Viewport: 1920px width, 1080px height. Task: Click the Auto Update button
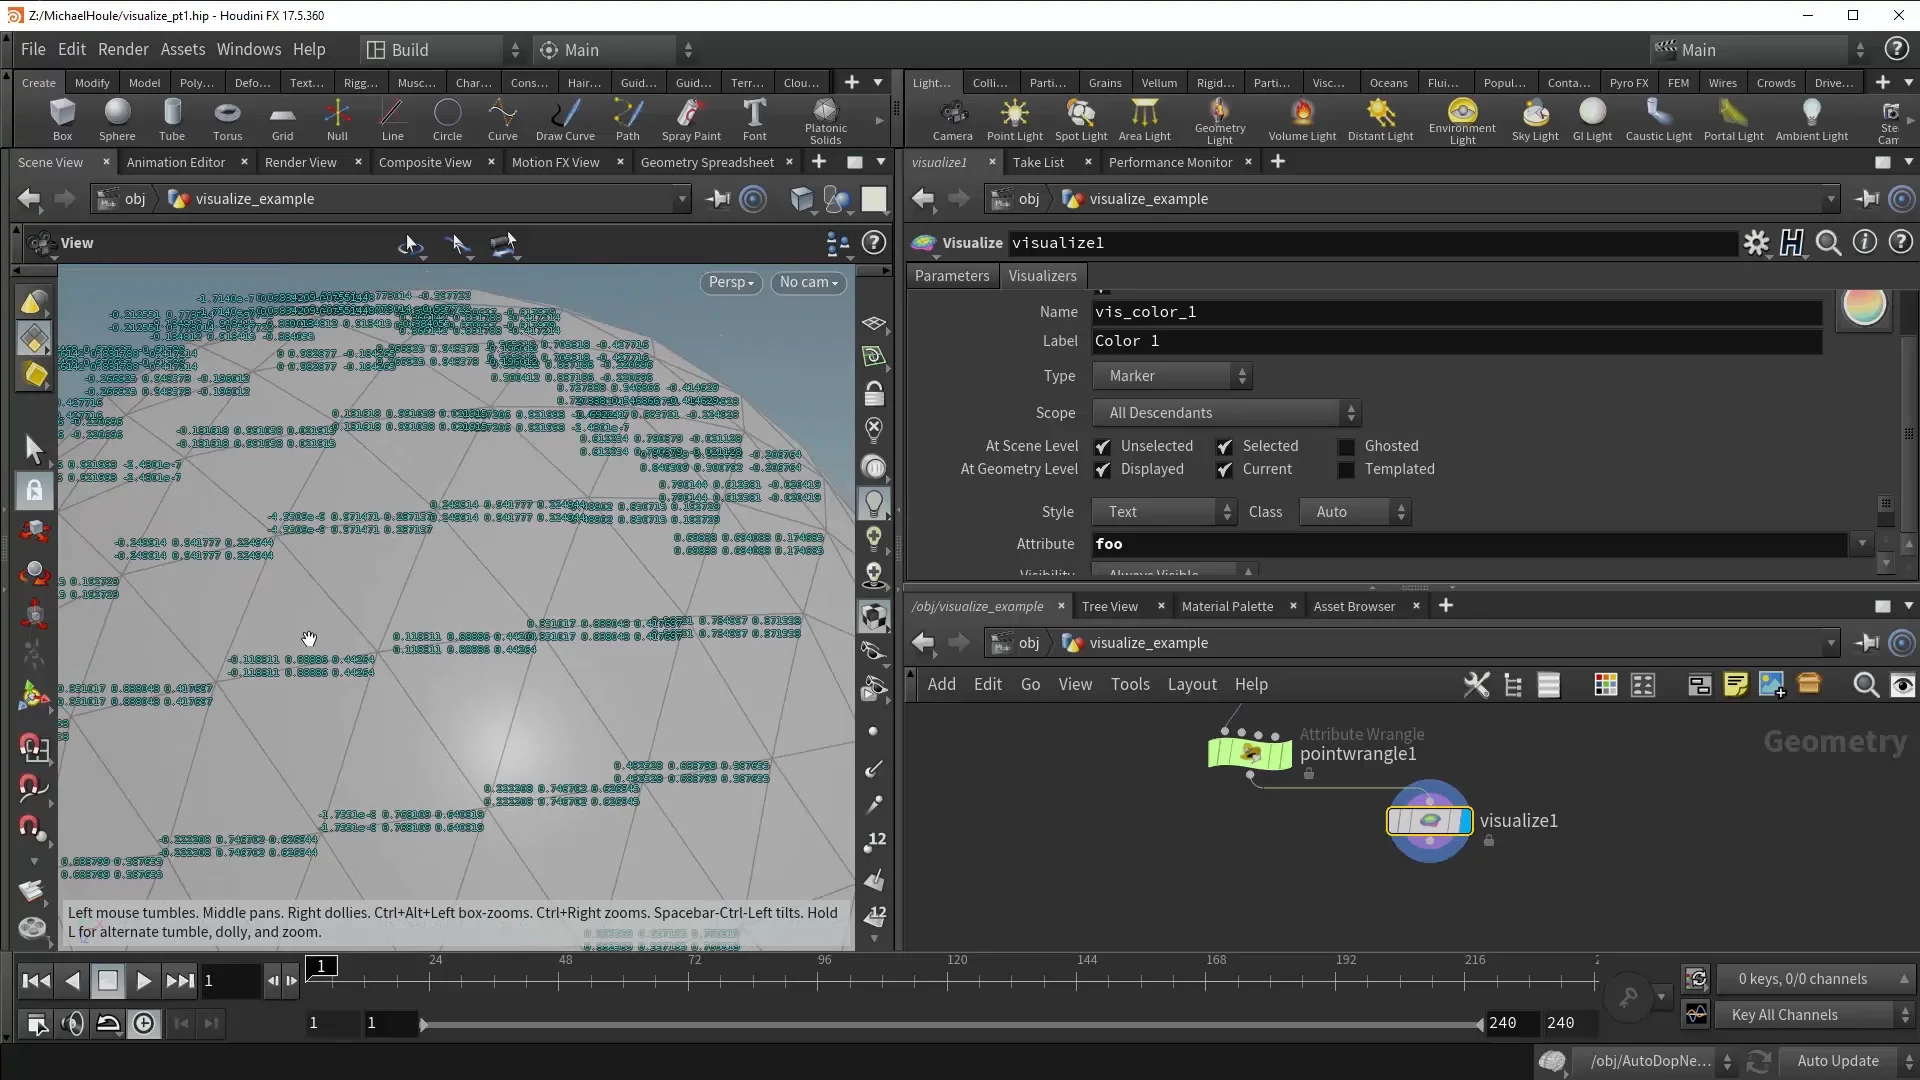click(x=1837, y=1061)
